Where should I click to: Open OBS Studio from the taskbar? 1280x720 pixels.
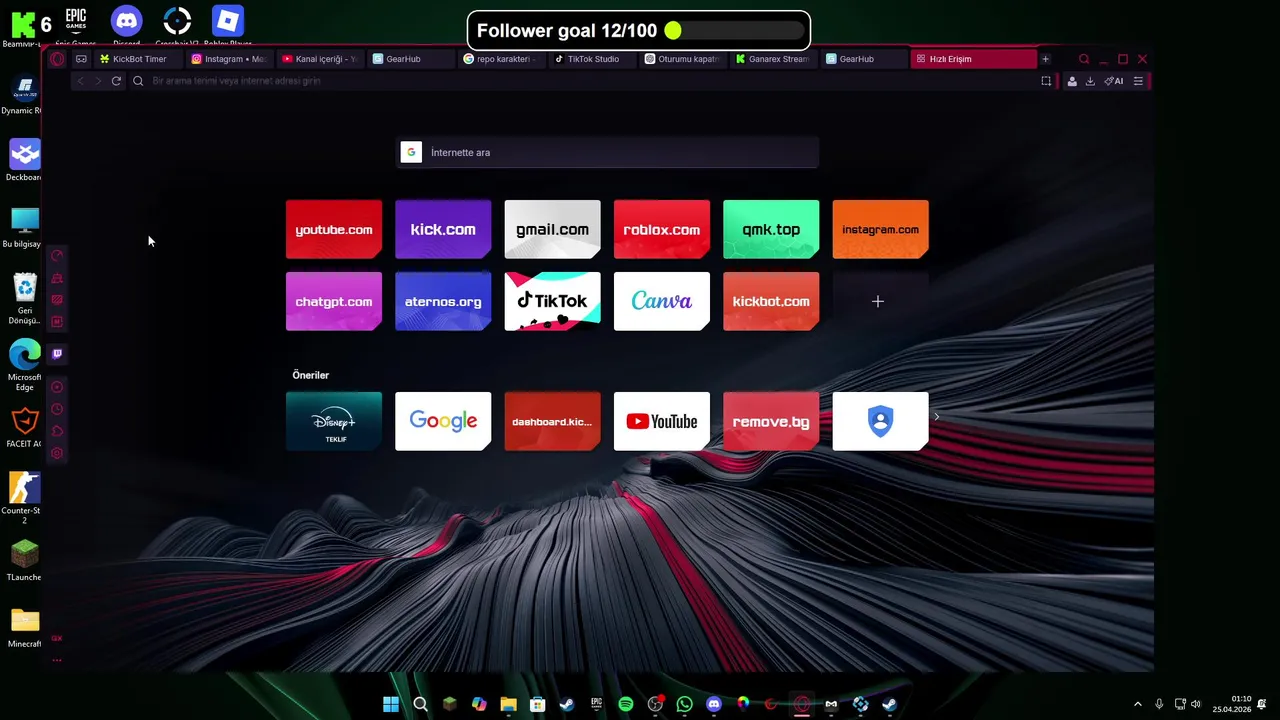pyautogui.click(x=655, y=704)
